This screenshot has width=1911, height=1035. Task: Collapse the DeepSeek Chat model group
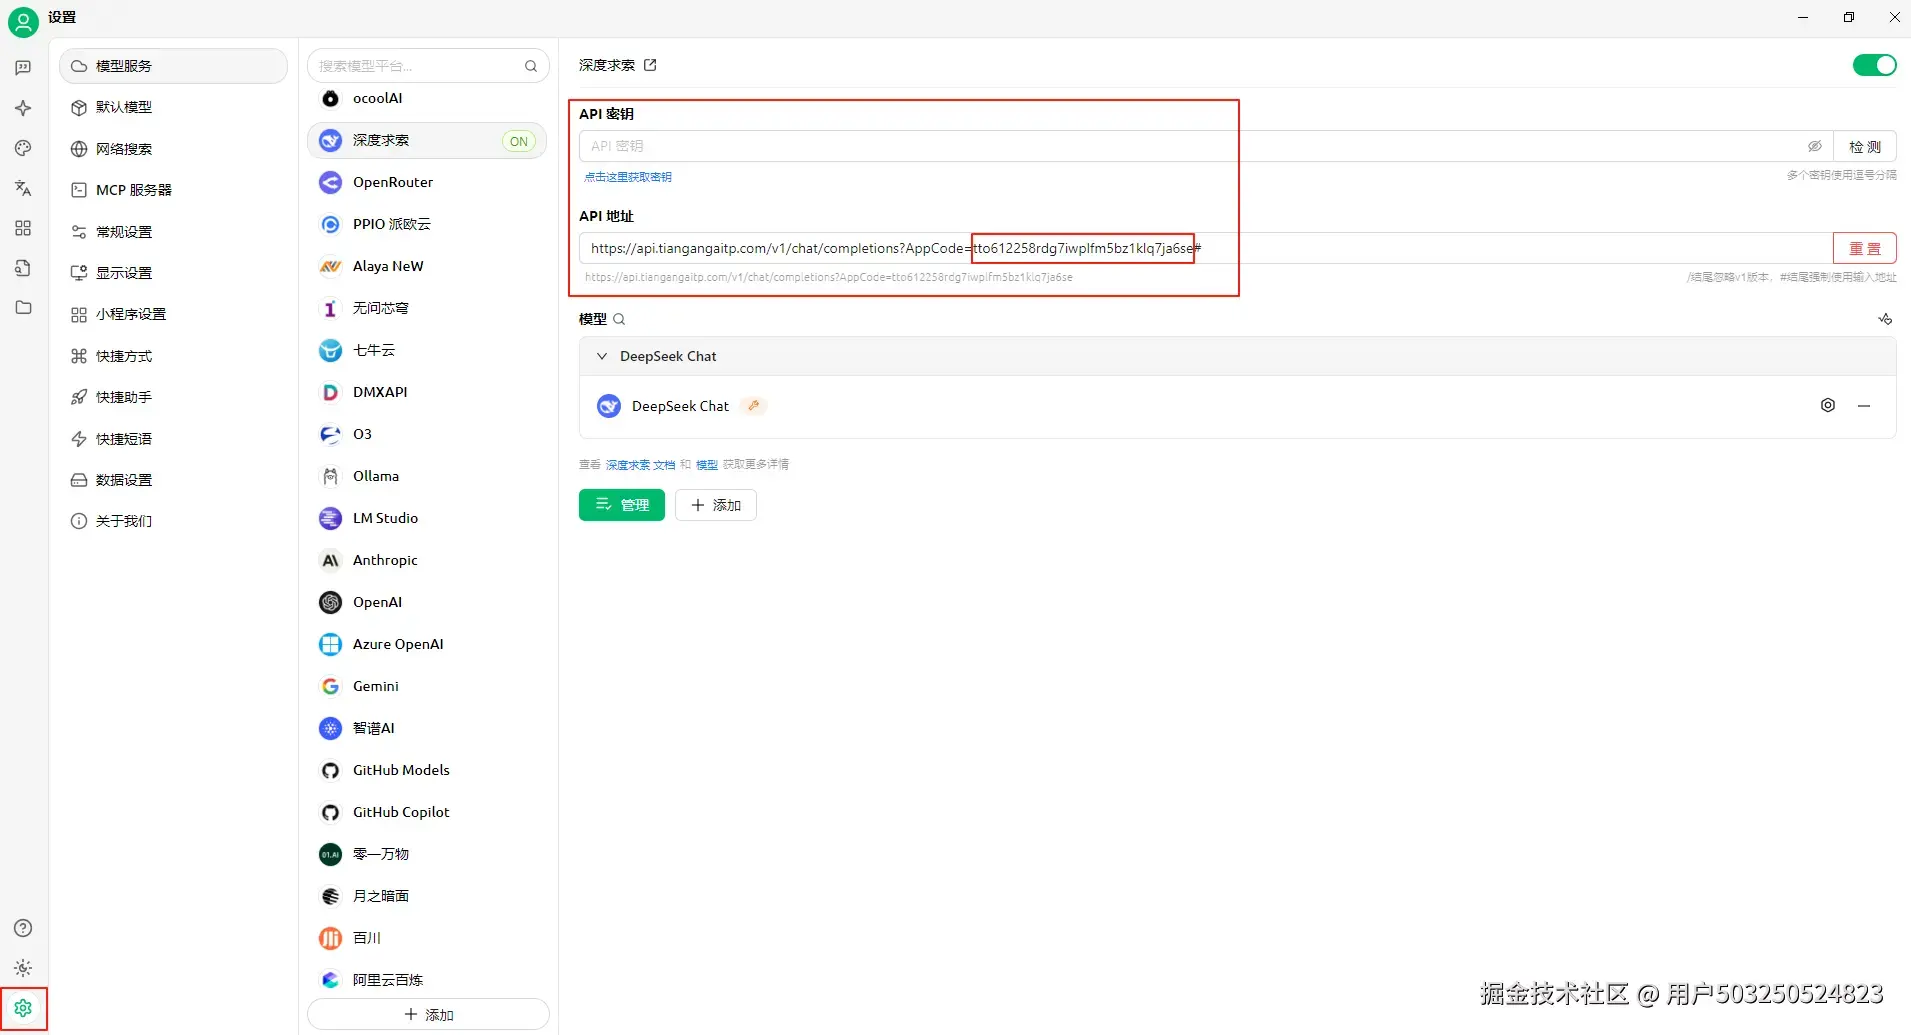click(x=602, y=356)
